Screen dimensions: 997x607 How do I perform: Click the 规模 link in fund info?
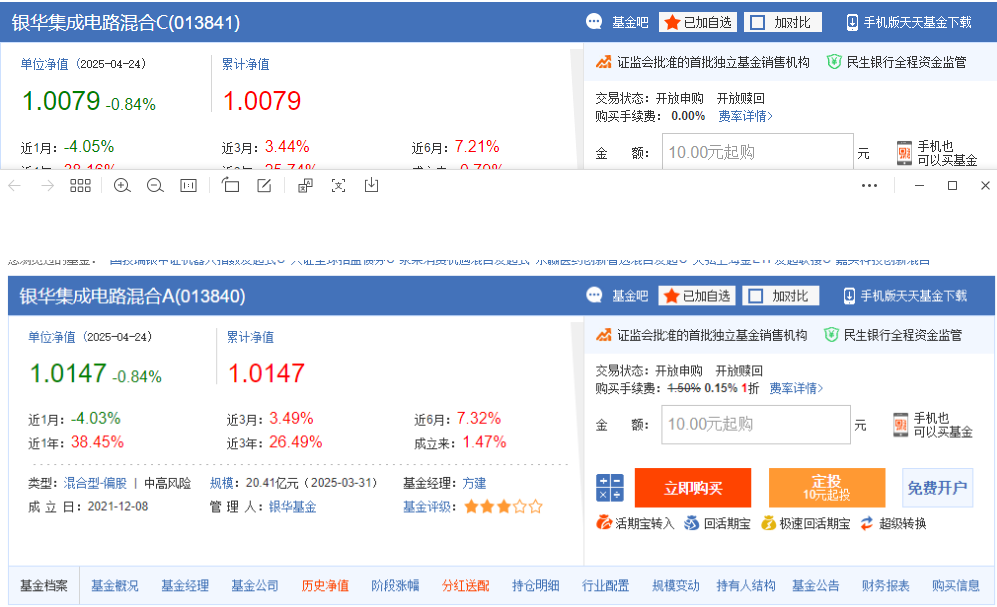click(x=222, y=483)
